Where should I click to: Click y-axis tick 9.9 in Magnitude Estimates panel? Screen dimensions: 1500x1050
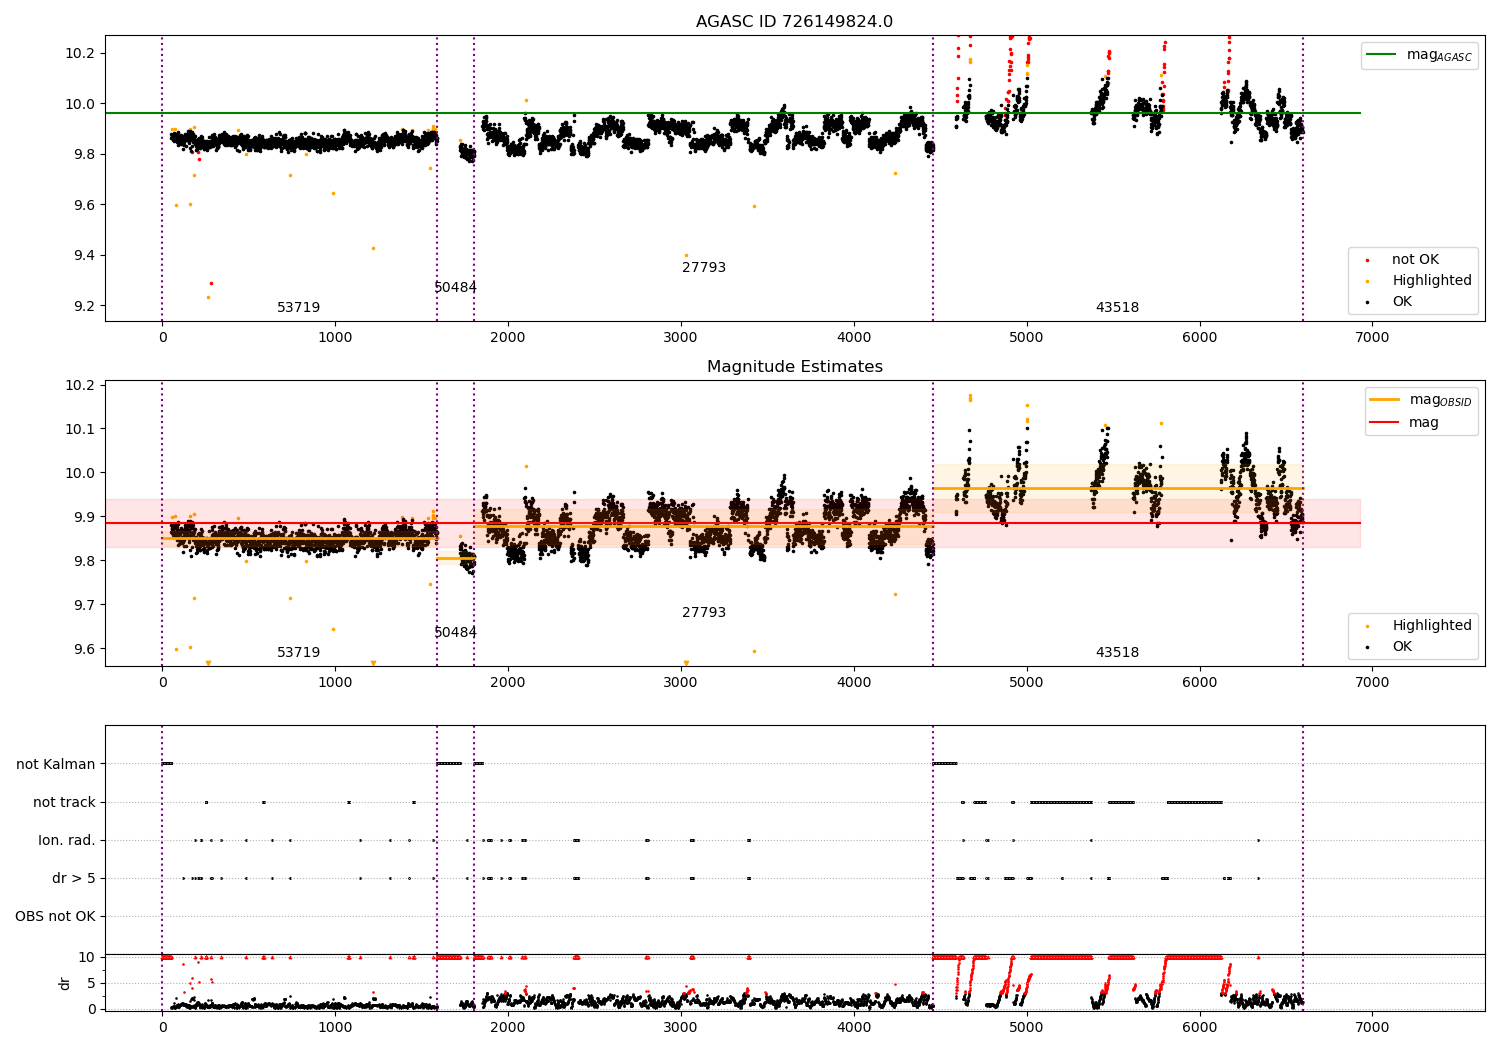tap(84, 517)
